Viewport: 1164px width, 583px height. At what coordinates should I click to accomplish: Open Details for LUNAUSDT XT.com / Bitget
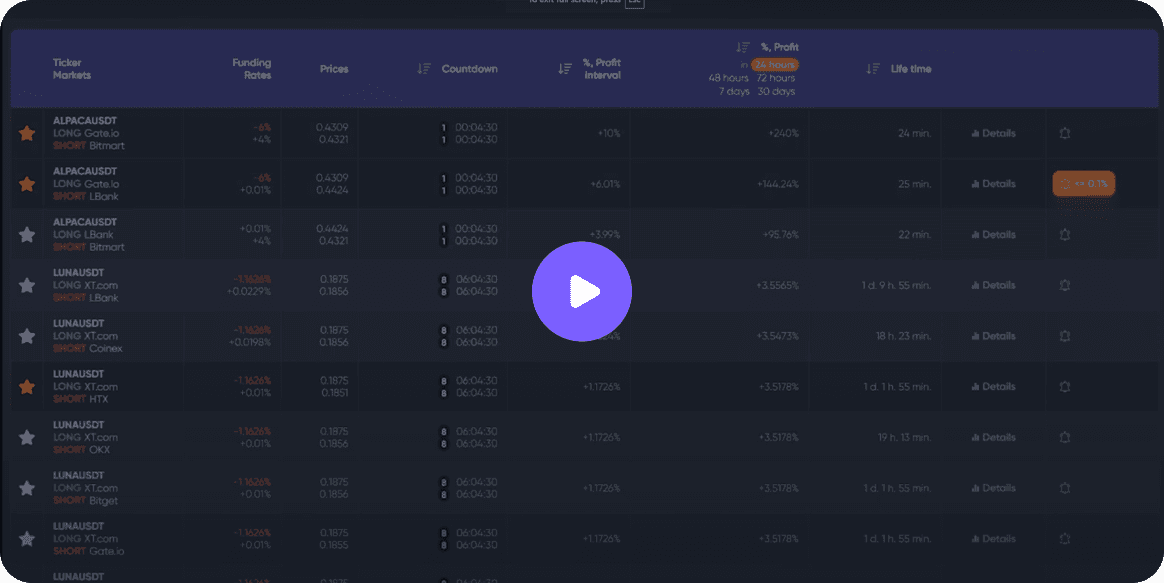[993, 488]
